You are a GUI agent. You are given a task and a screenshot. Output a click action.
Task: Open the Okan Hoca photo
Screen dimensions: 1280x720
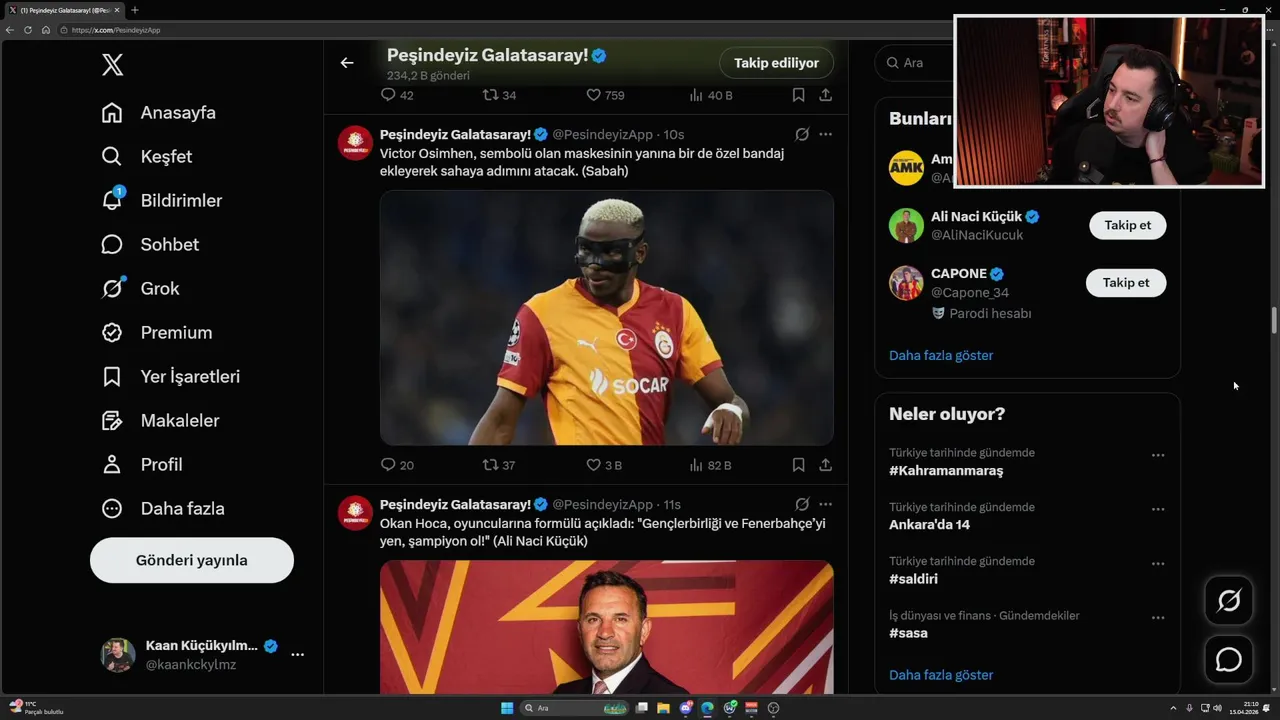pos(606,627)
